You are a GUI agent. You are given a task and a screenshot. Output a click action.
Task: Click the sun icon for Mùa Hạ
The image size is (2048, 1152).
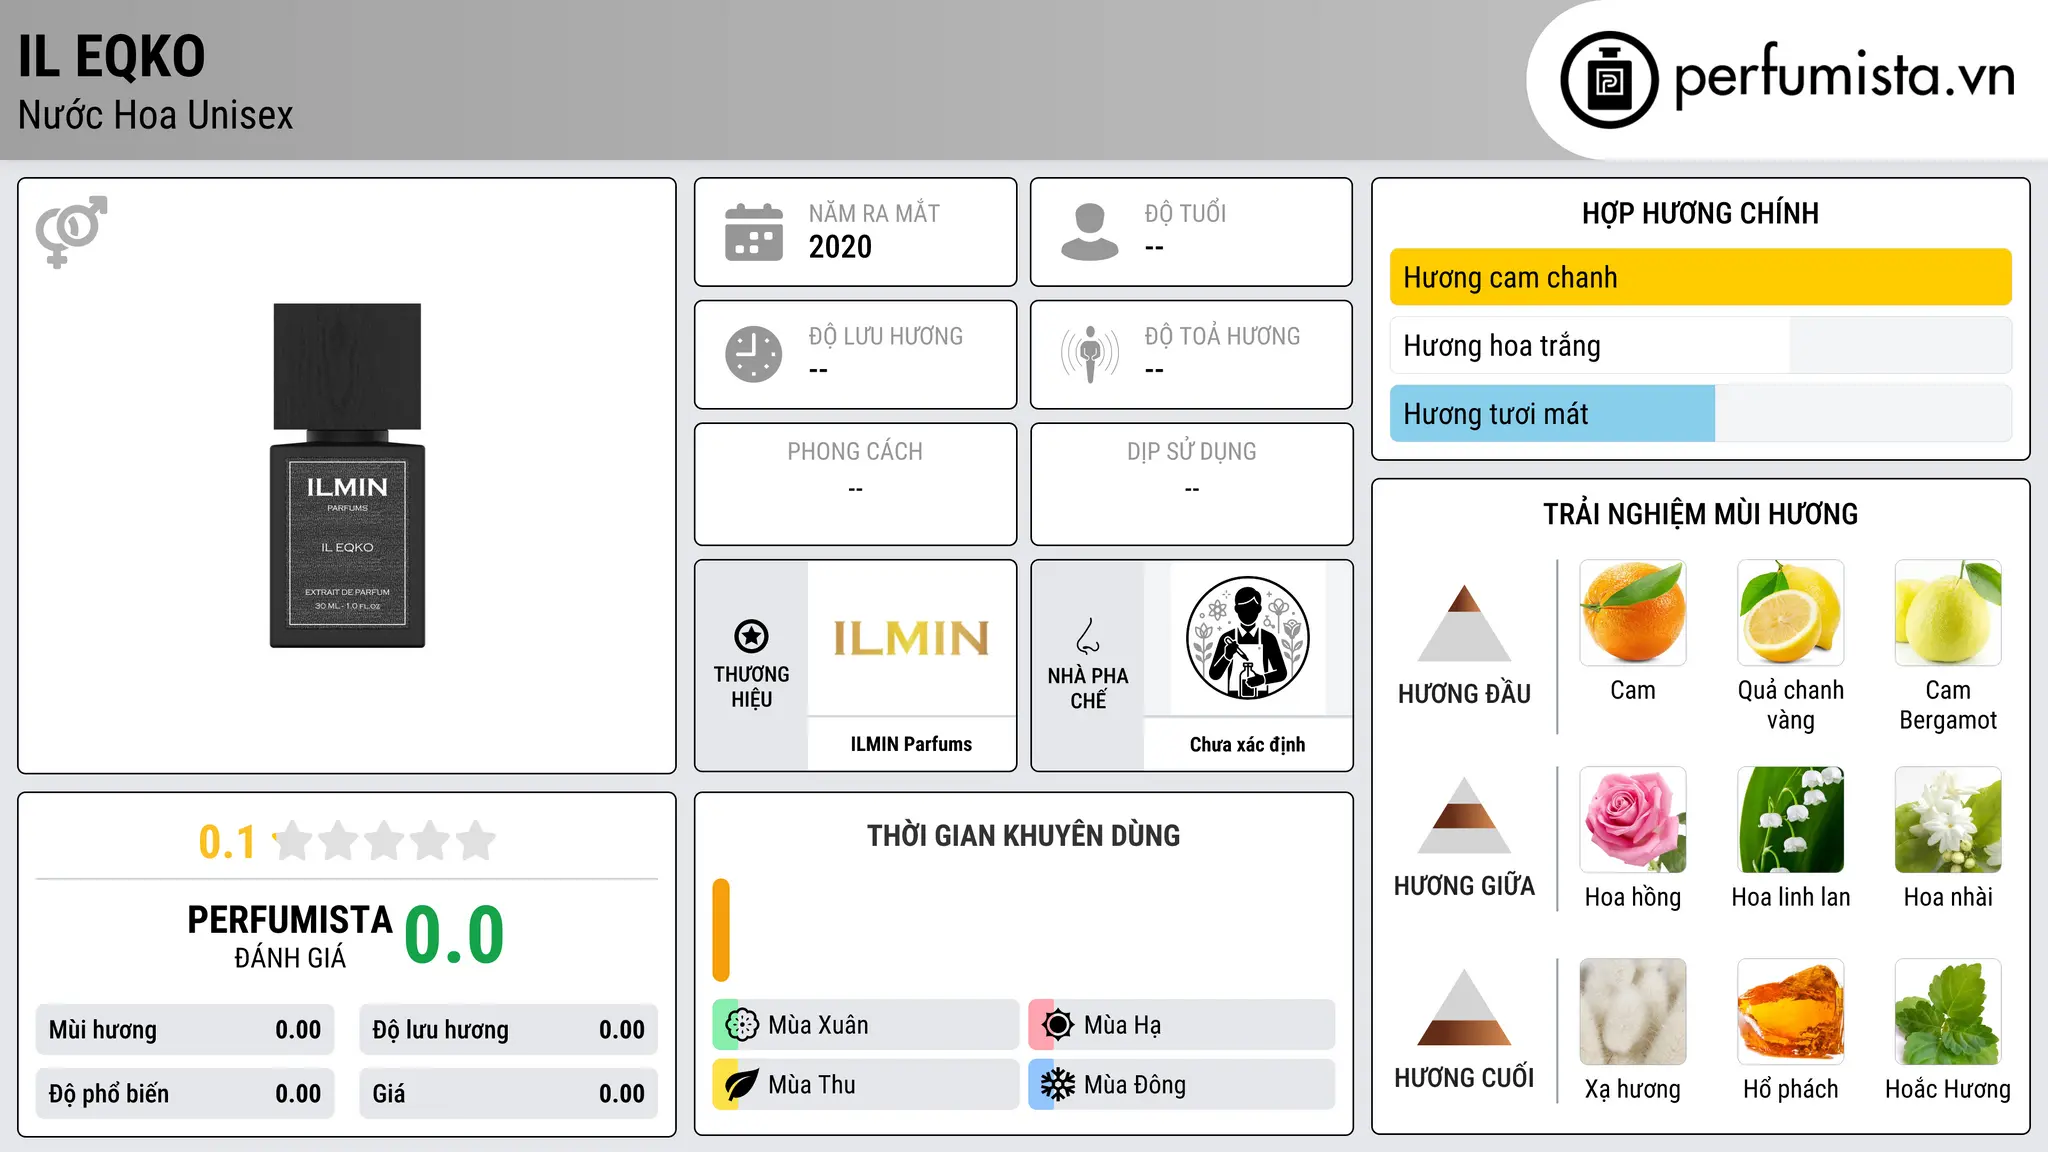(x=1058, y=1025)
